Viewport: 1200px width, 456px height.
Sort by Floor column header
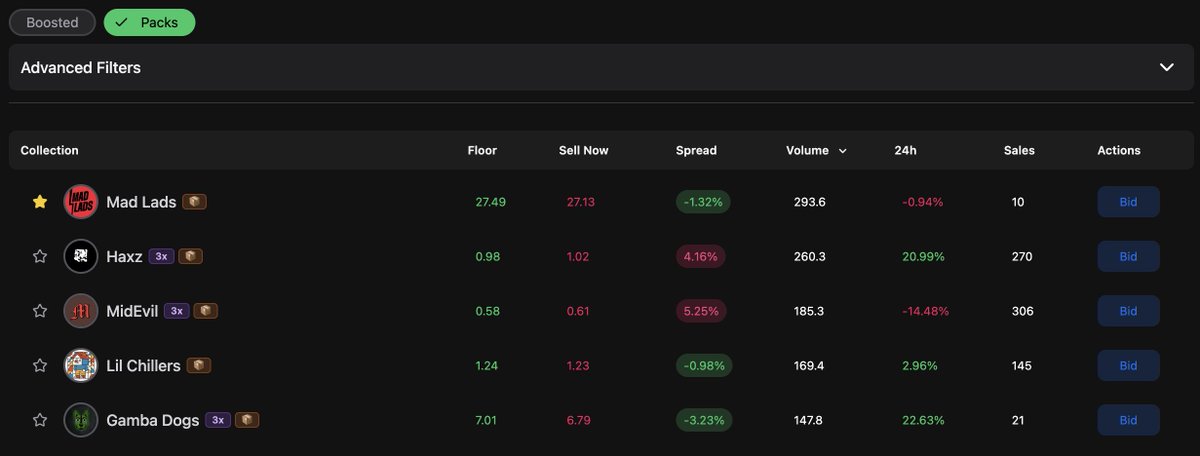point(482,151)
